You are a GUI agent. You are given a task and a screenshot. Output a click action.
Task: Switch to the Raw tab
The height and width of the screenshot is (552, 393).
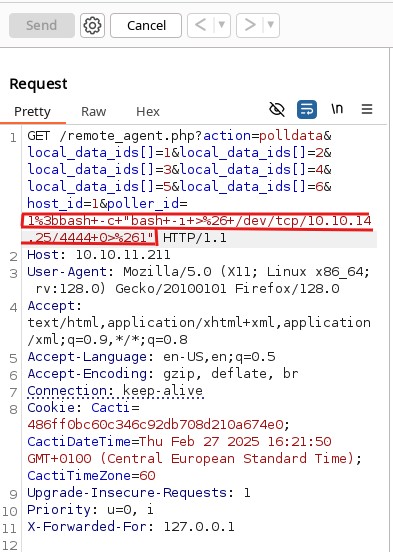93,112
